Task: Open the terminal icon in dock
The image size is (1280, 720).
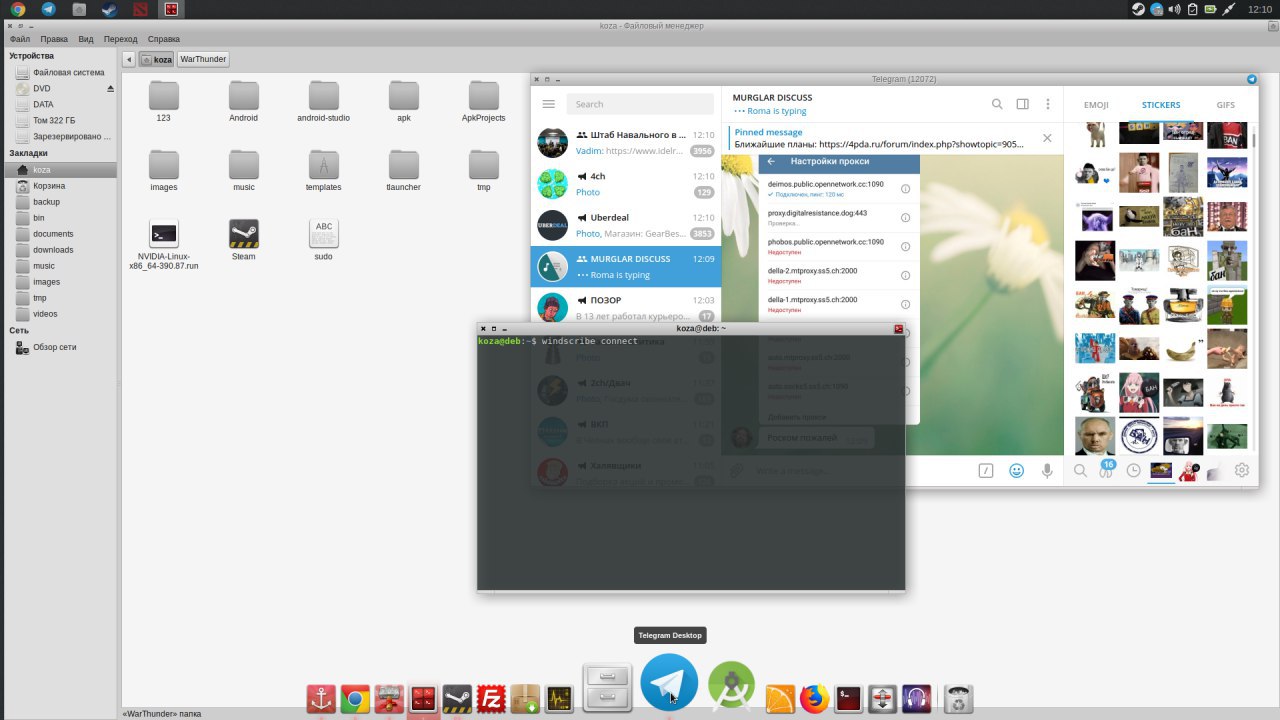Action: [x=849, y=699]
